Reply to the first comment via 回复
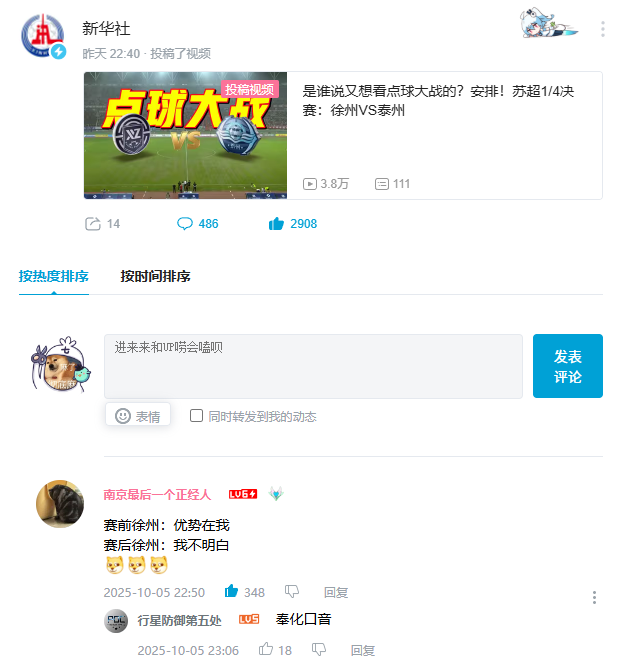Screen dimensions: 620x661 click(x=335, y=593)
